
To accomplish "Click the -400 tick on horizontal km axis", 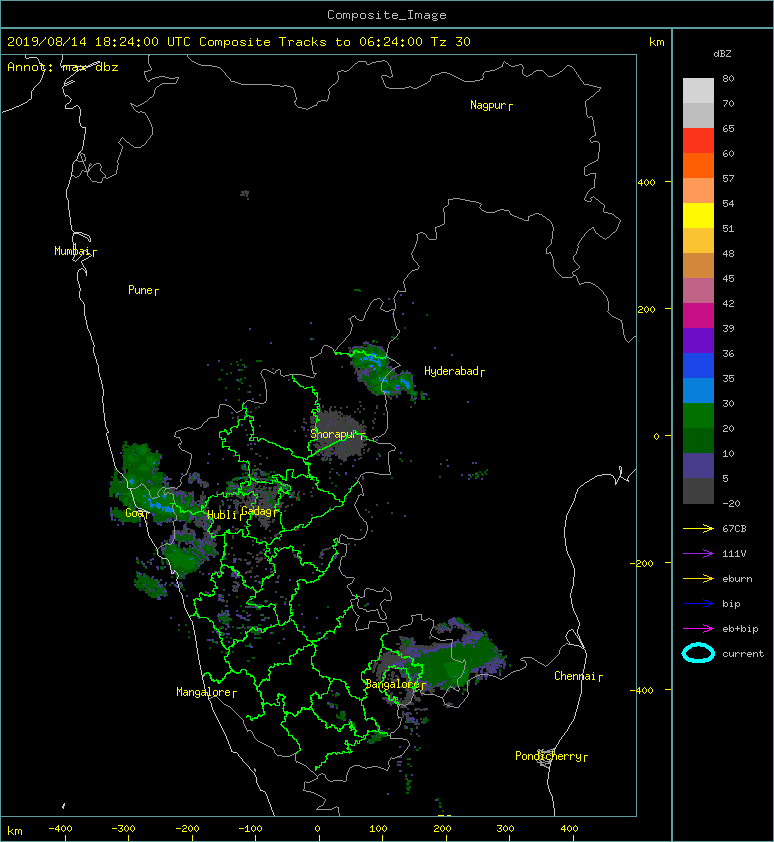I will tap(60, 829).
